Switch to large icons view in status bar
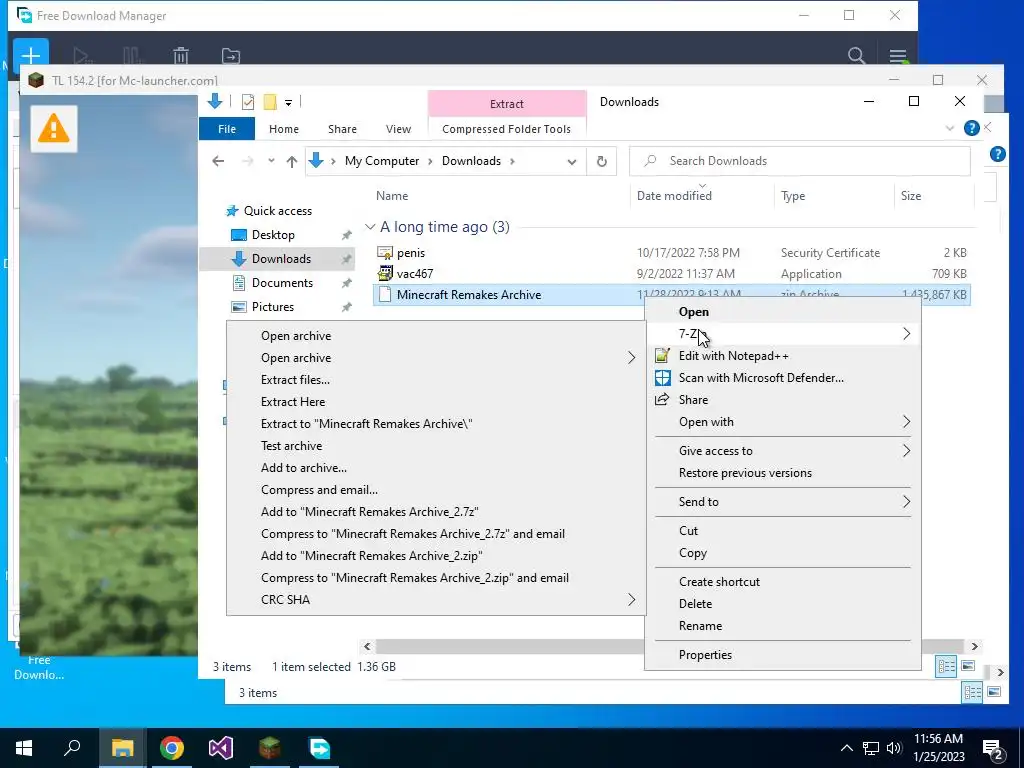 click(968, 666)
